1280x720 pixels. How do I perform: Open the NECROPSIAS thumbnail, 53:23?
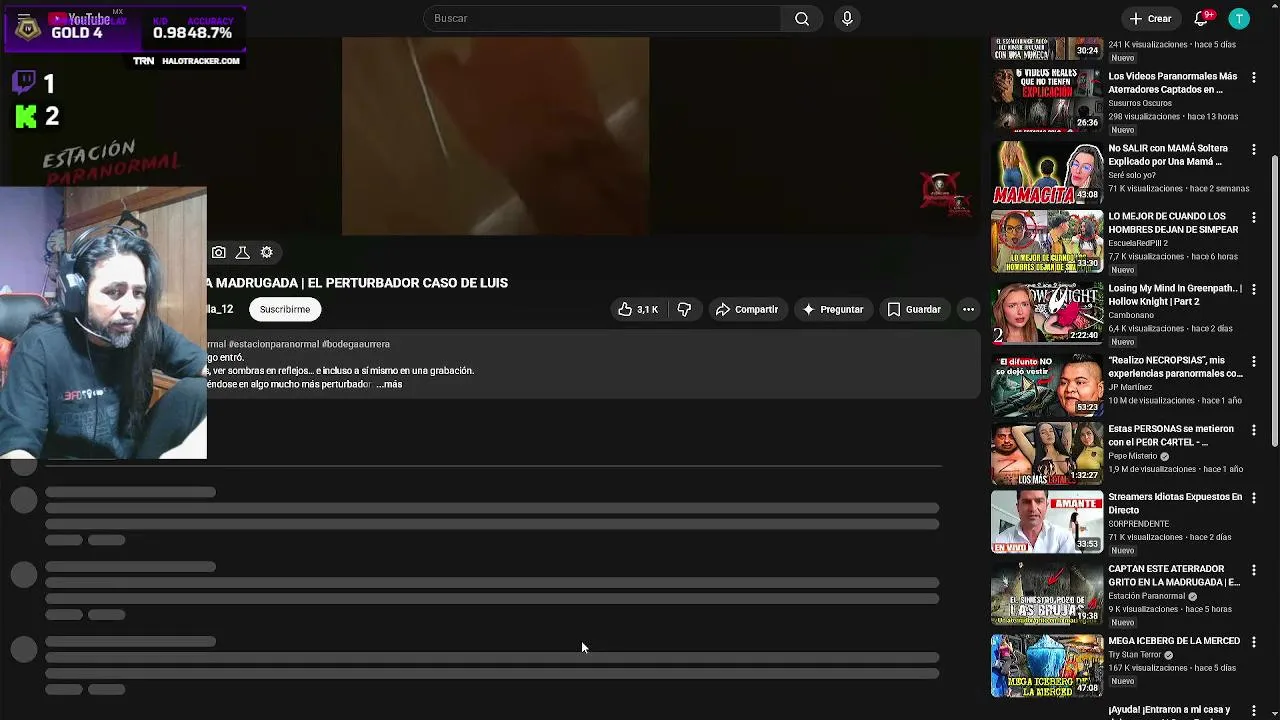point(1047,385)
